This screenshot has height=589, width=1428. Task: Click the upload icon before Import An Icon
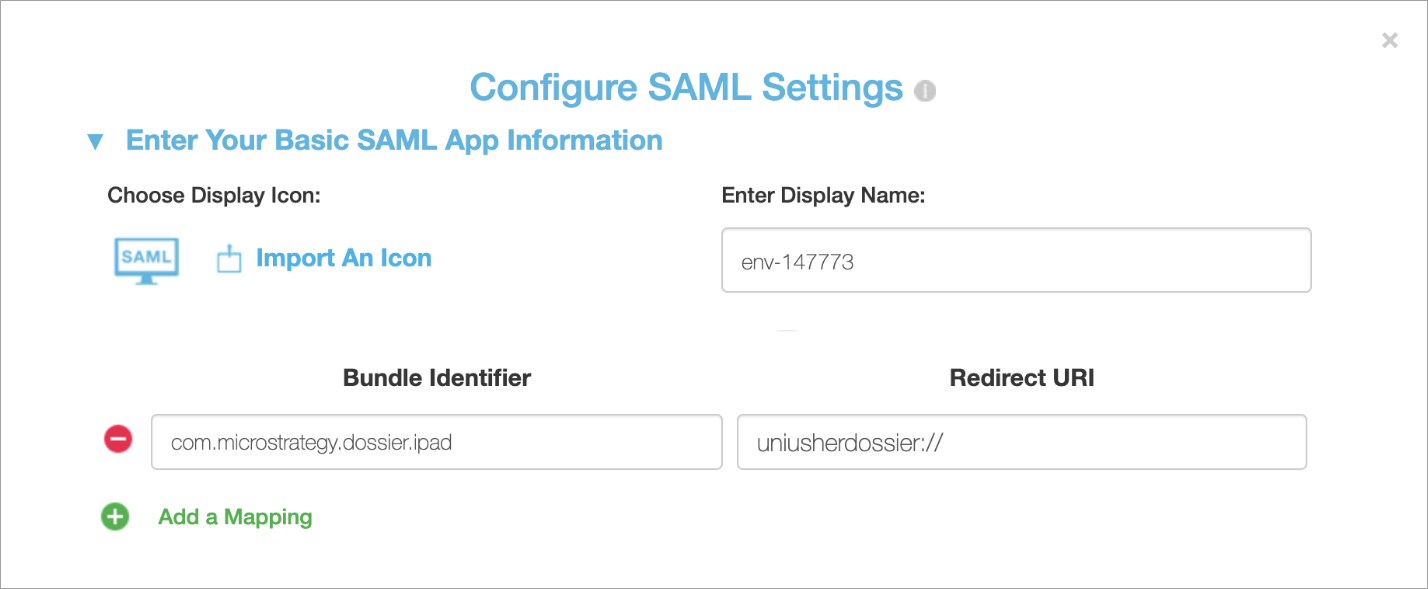click(229, 259)
